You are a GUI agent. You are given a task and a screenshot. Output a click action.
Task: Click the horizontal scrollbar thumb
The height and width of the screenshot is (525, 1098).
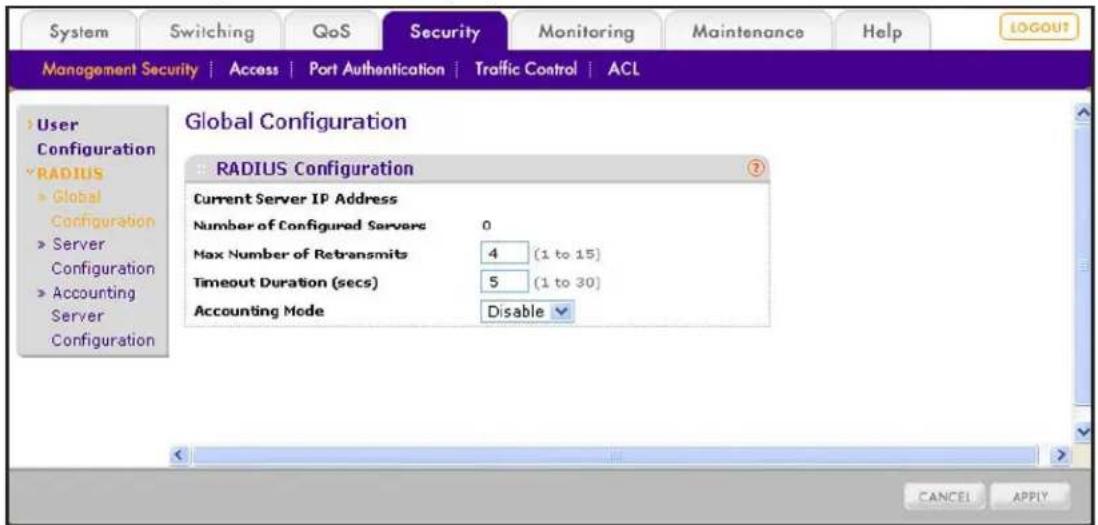[615, 456]
